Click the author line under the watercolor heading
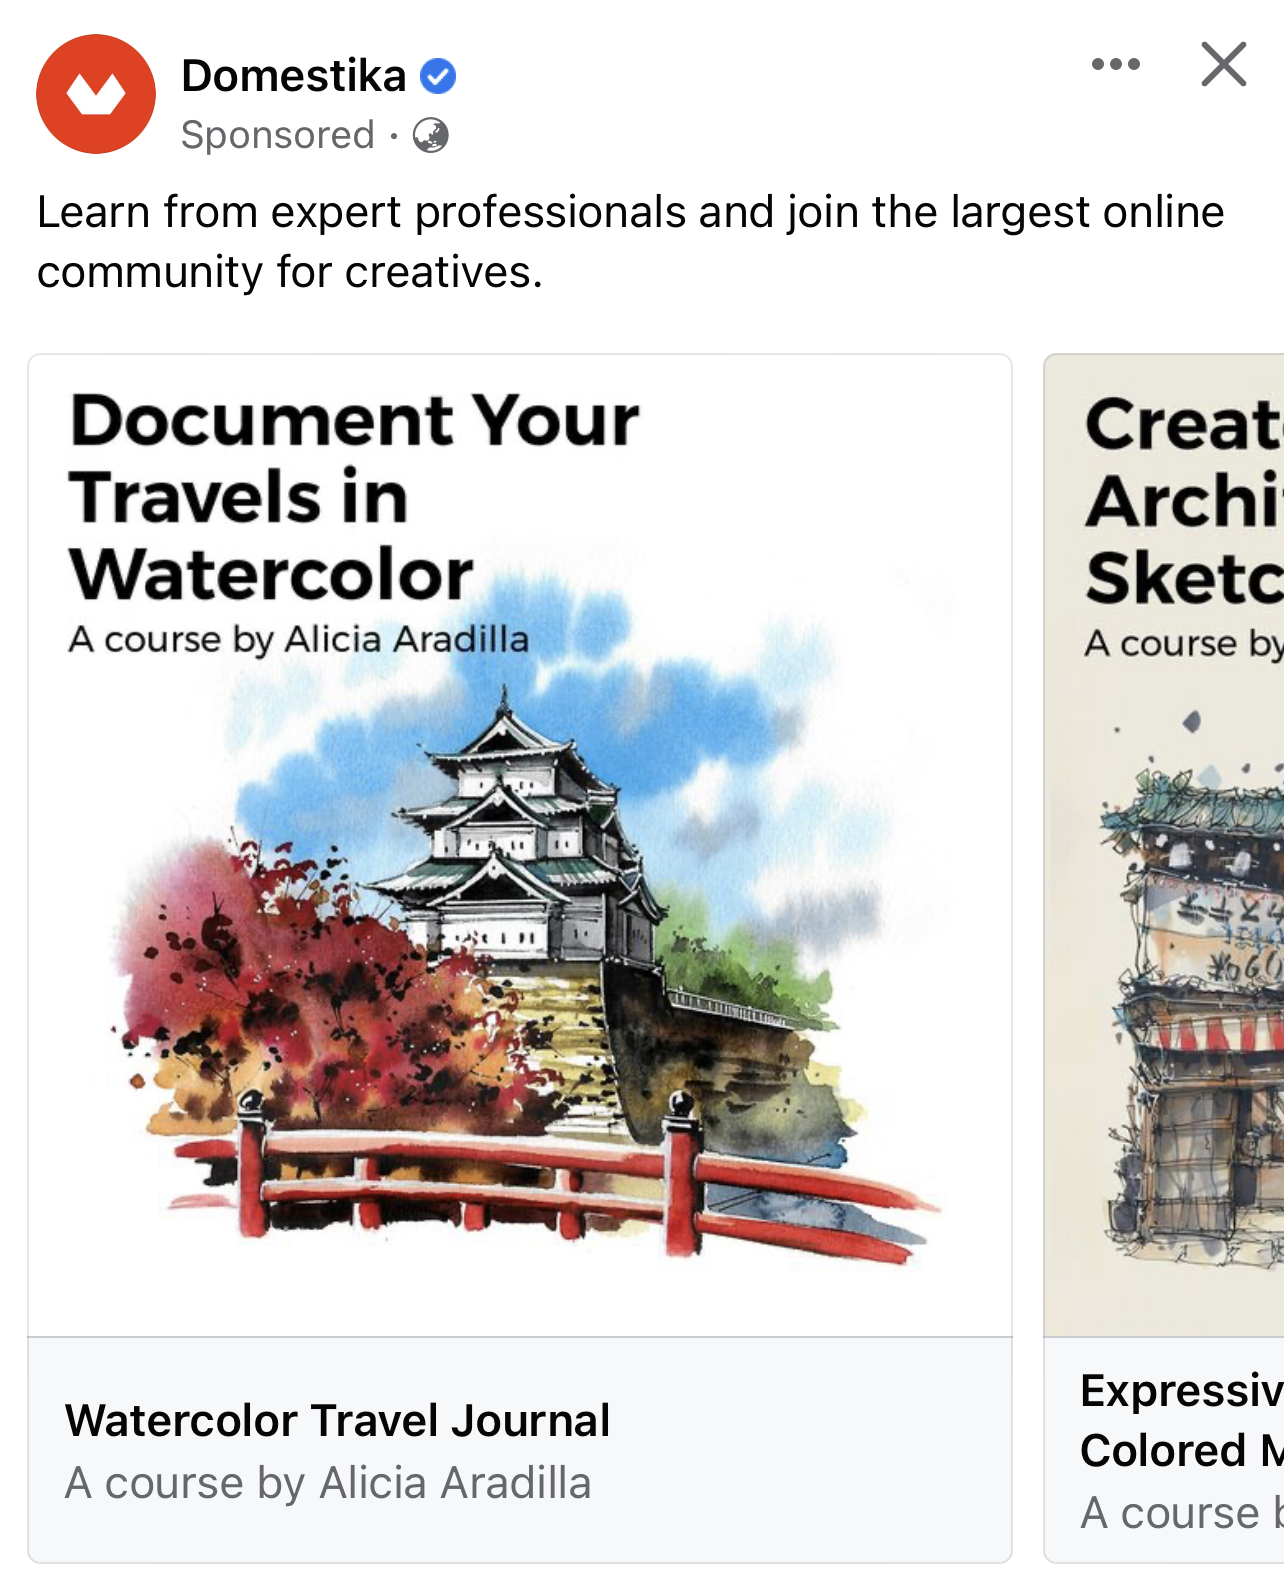 pyautogui.click(x=299, y=639)
